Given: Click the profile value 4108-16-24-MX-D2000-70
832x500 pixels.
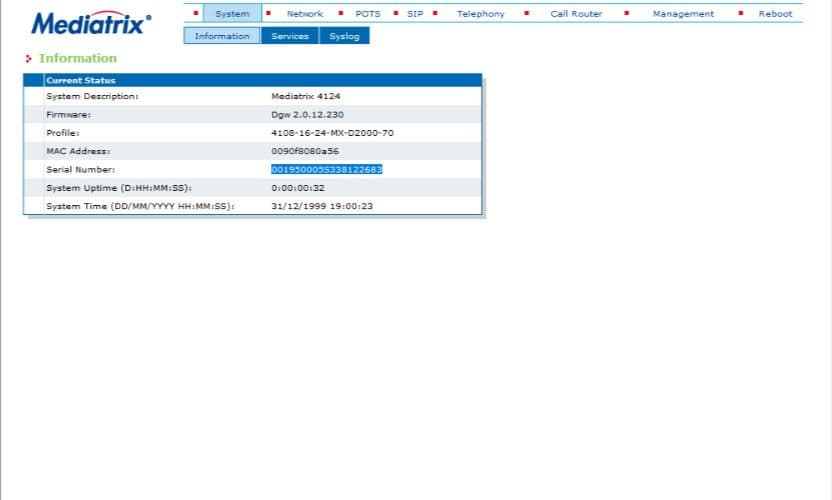Looking at the screenshot, I should click(x=332, y=132).
